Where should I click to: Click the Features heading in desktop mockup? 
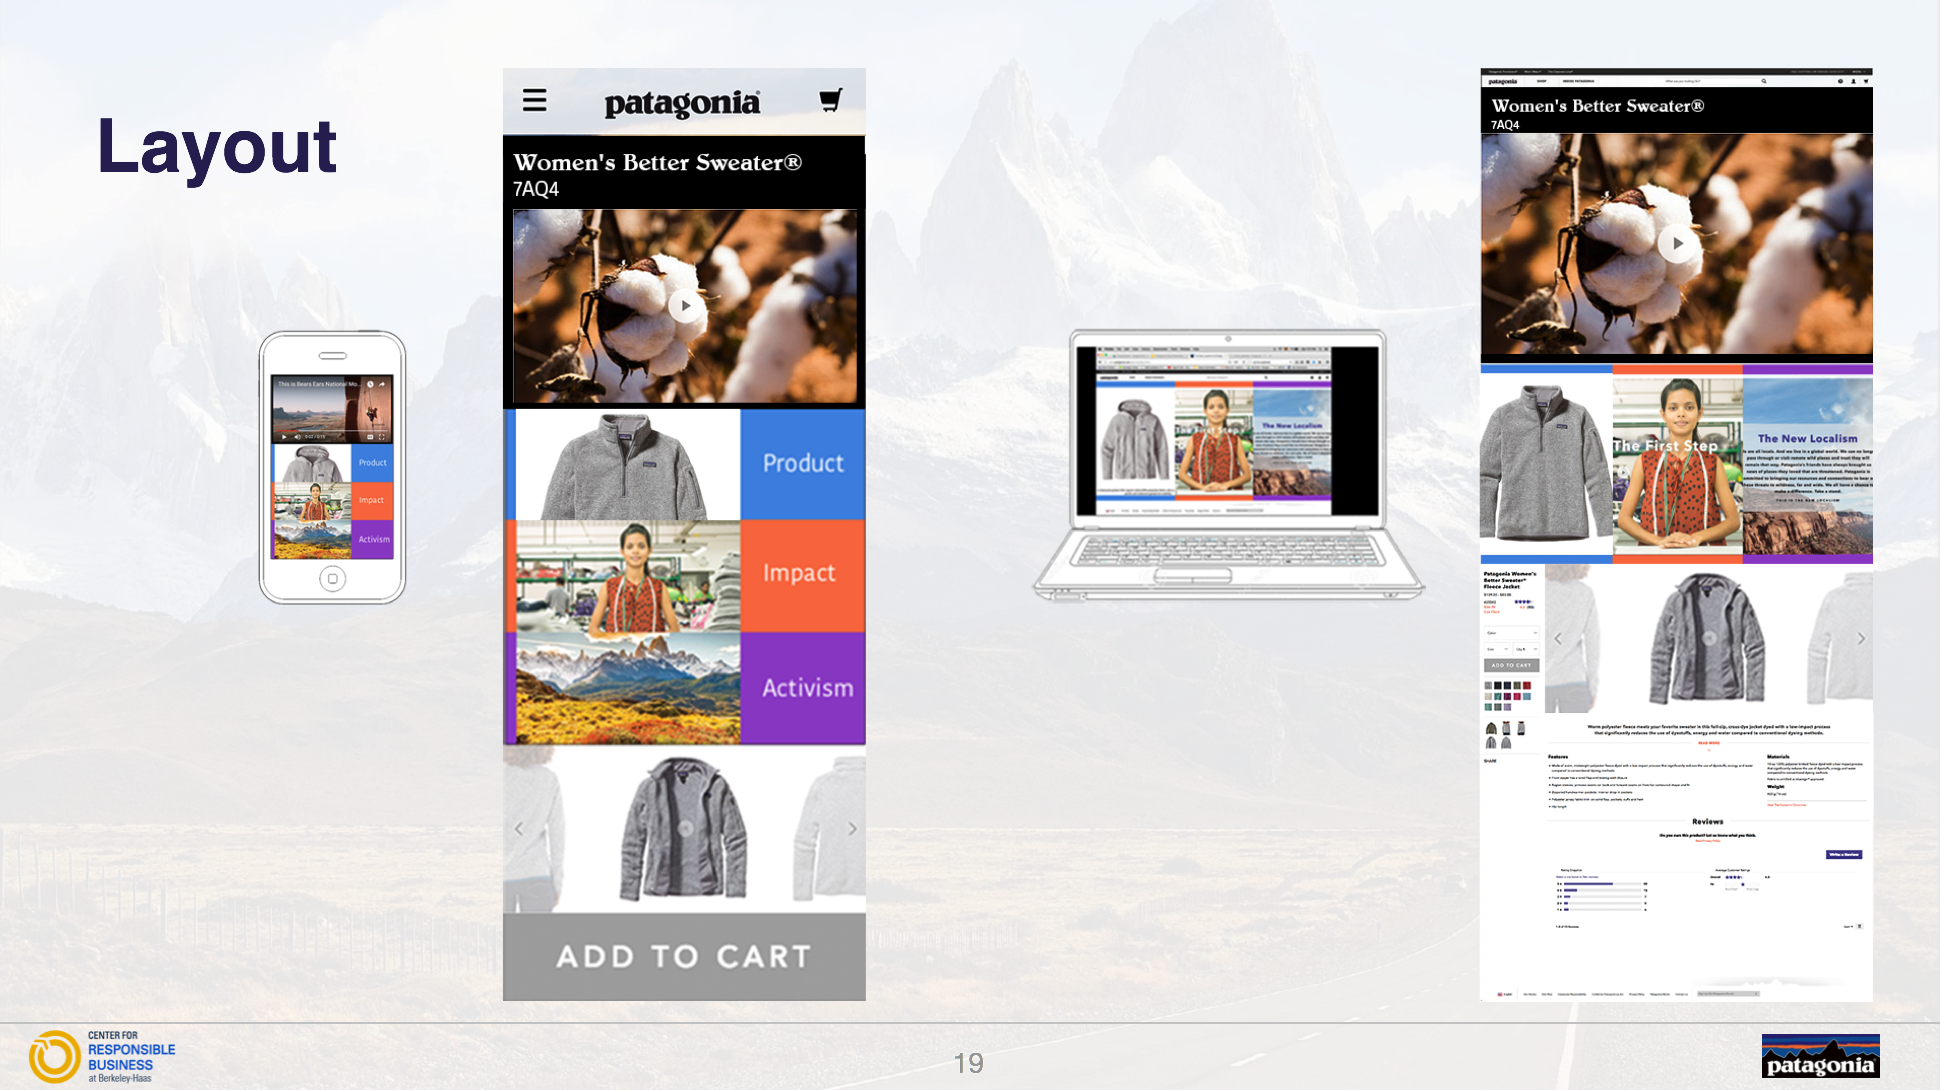[x=1558, y=757]
